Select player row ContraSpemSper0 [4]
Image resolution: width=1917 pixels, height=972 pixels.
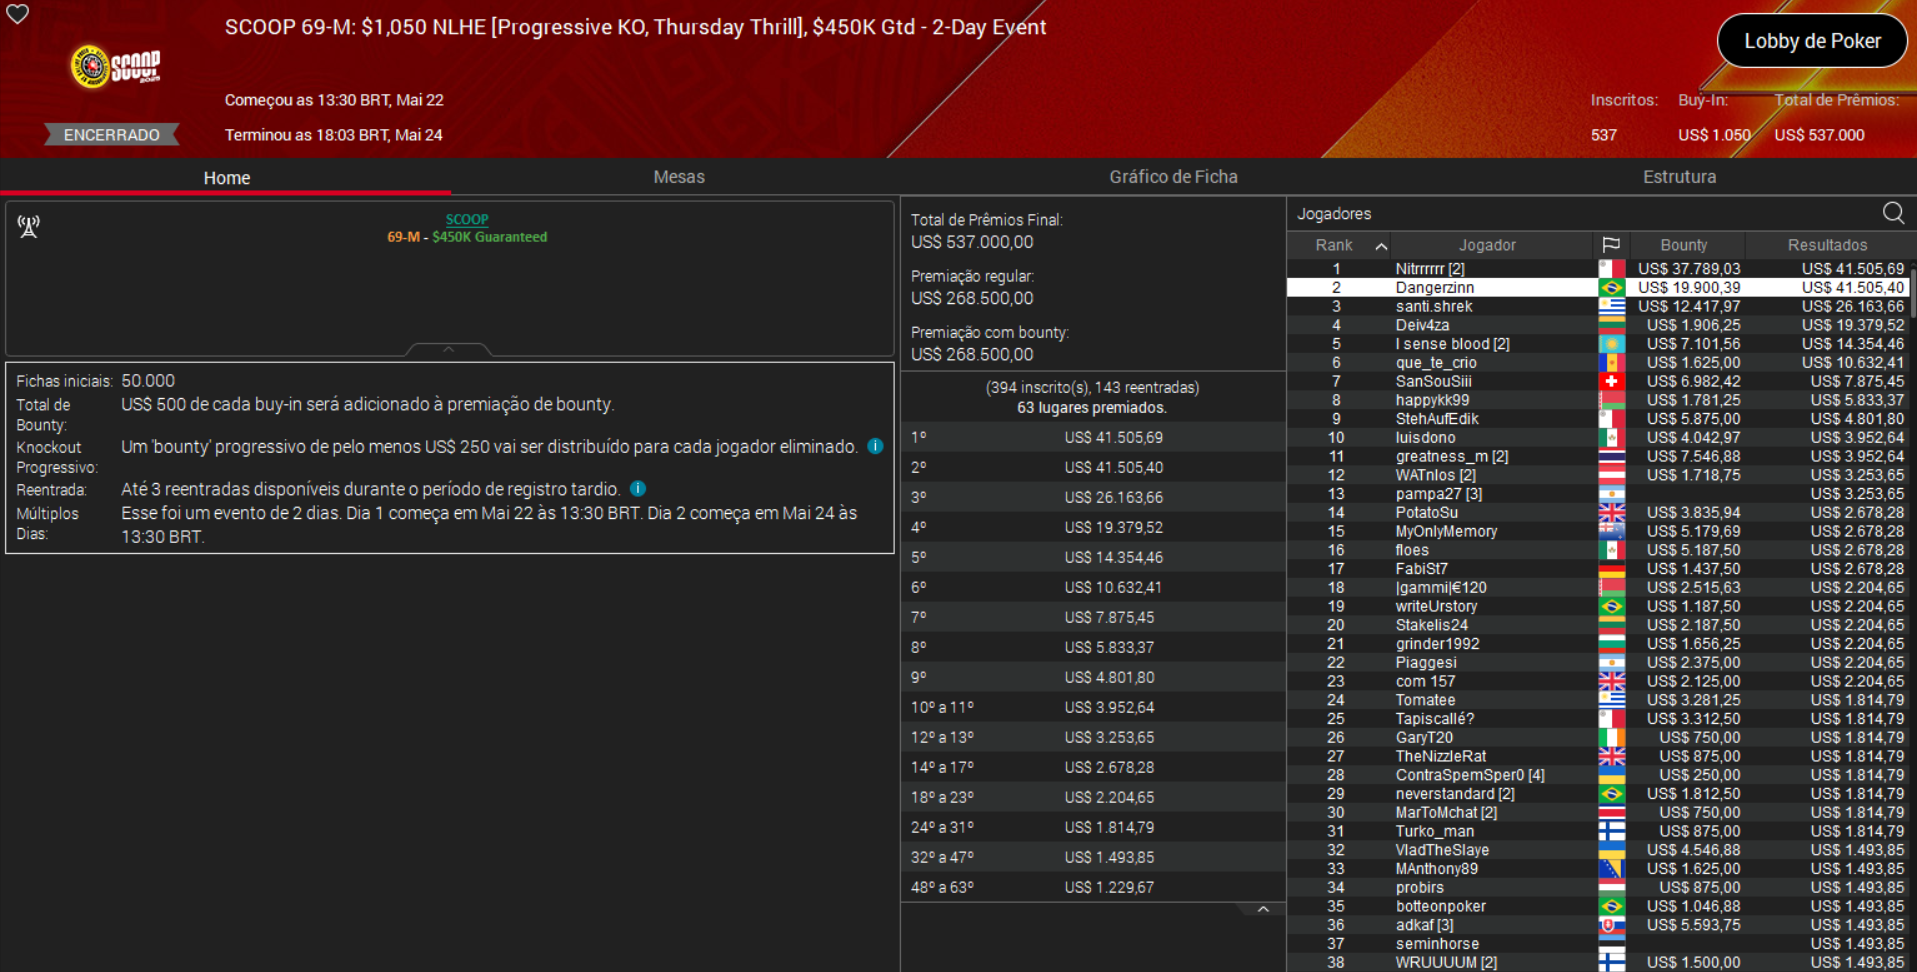click(x=1597, y=775)
